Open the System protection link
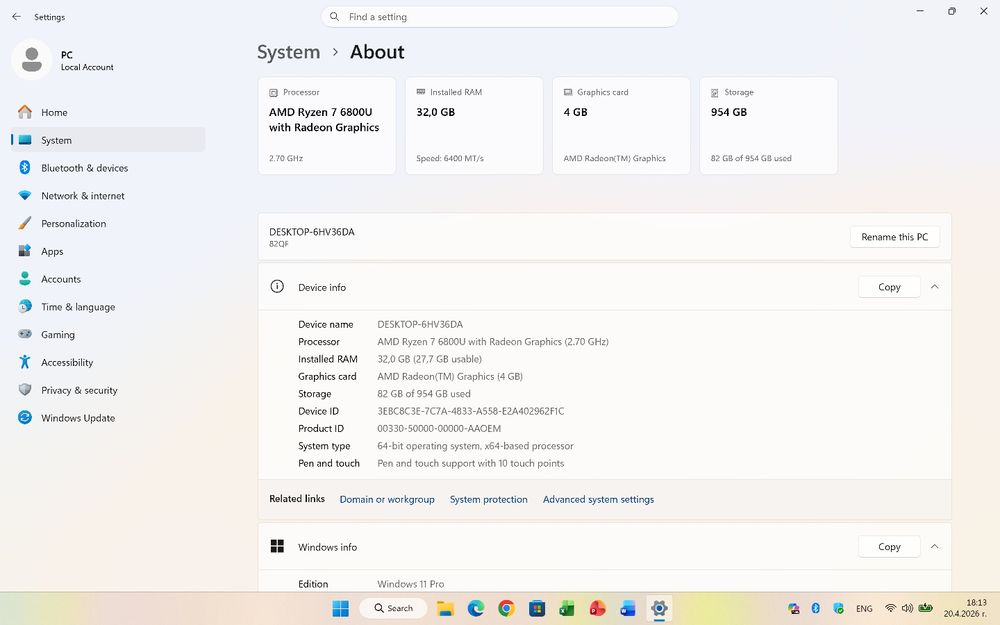 tap(489, 499)
